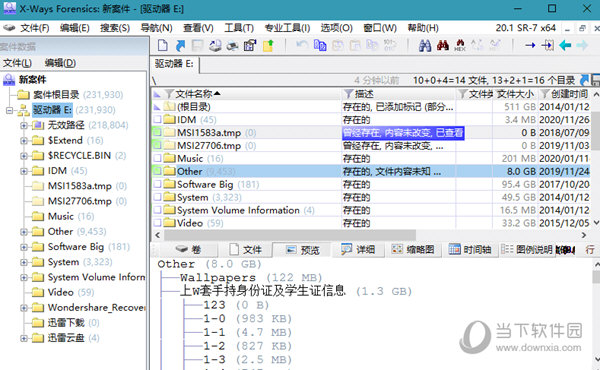600x370 pixels.
Task: Click the X-Ways Forensics title bar icon
Action: [9, 8]
